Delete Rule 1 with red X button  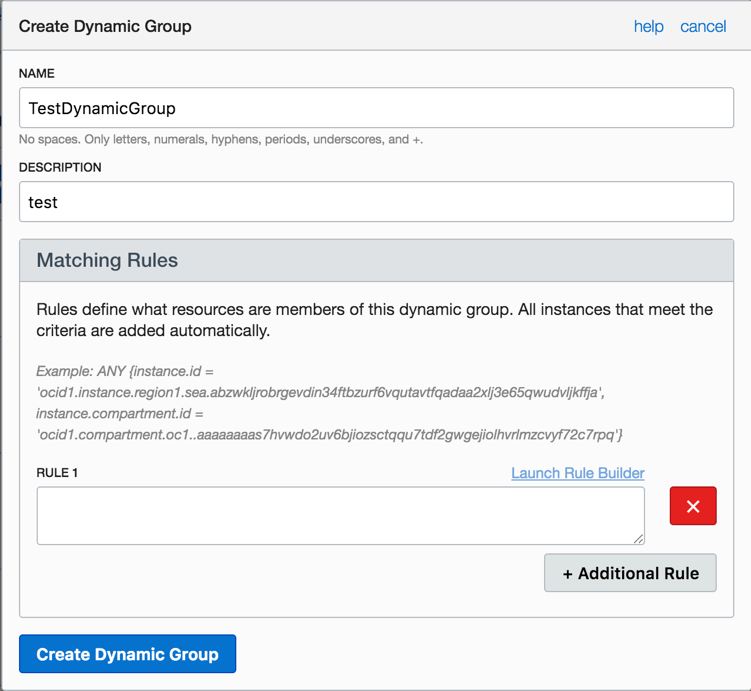(693, 506)
